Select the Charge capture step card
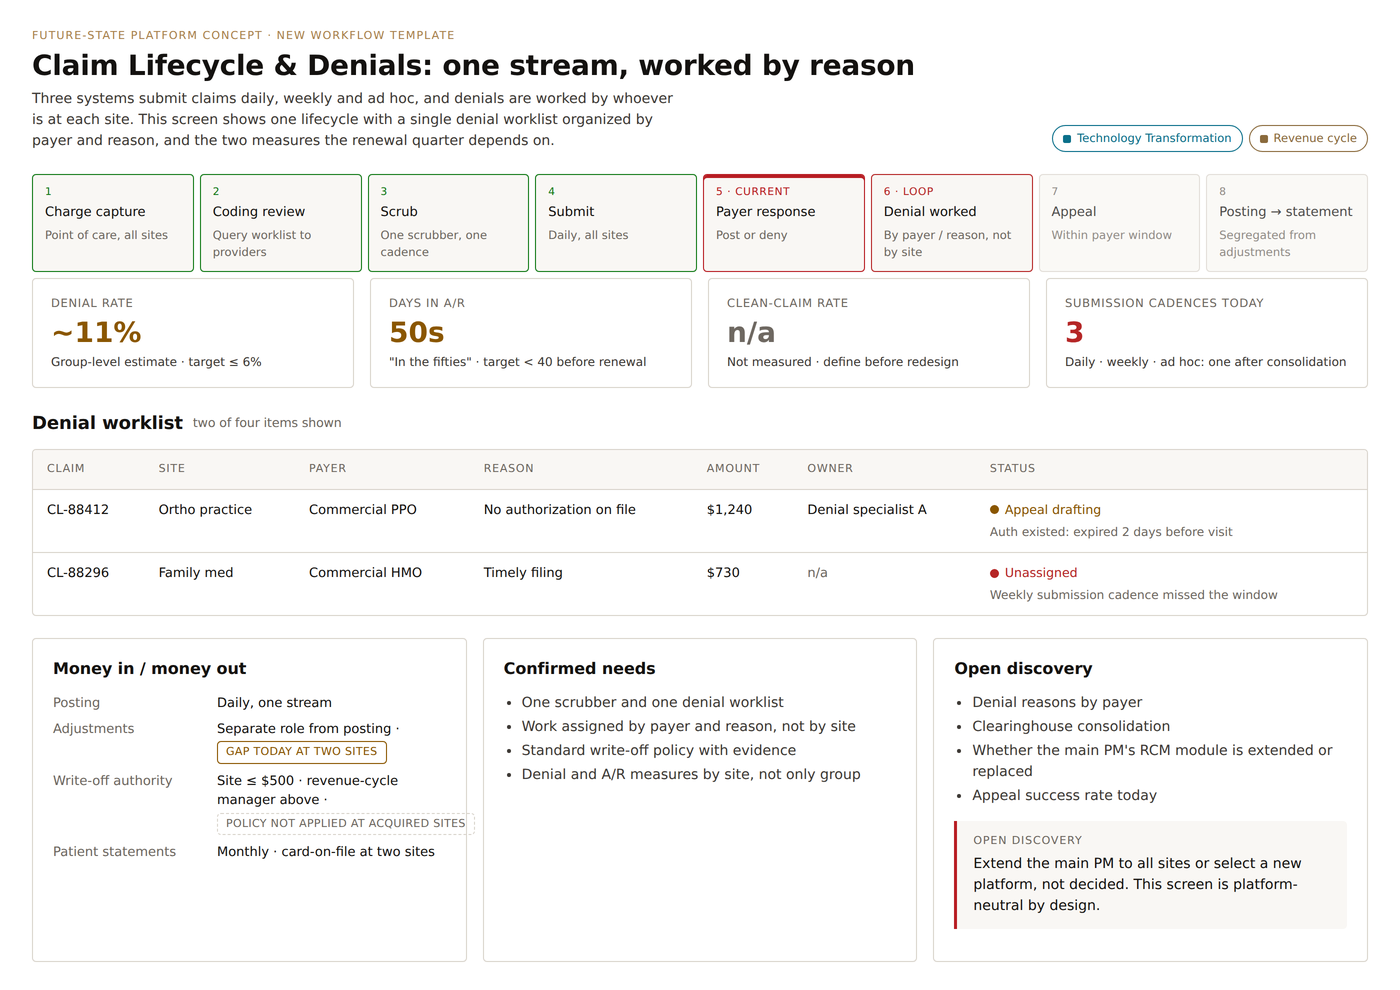1400x990 pixels. (x=113, y=223)
